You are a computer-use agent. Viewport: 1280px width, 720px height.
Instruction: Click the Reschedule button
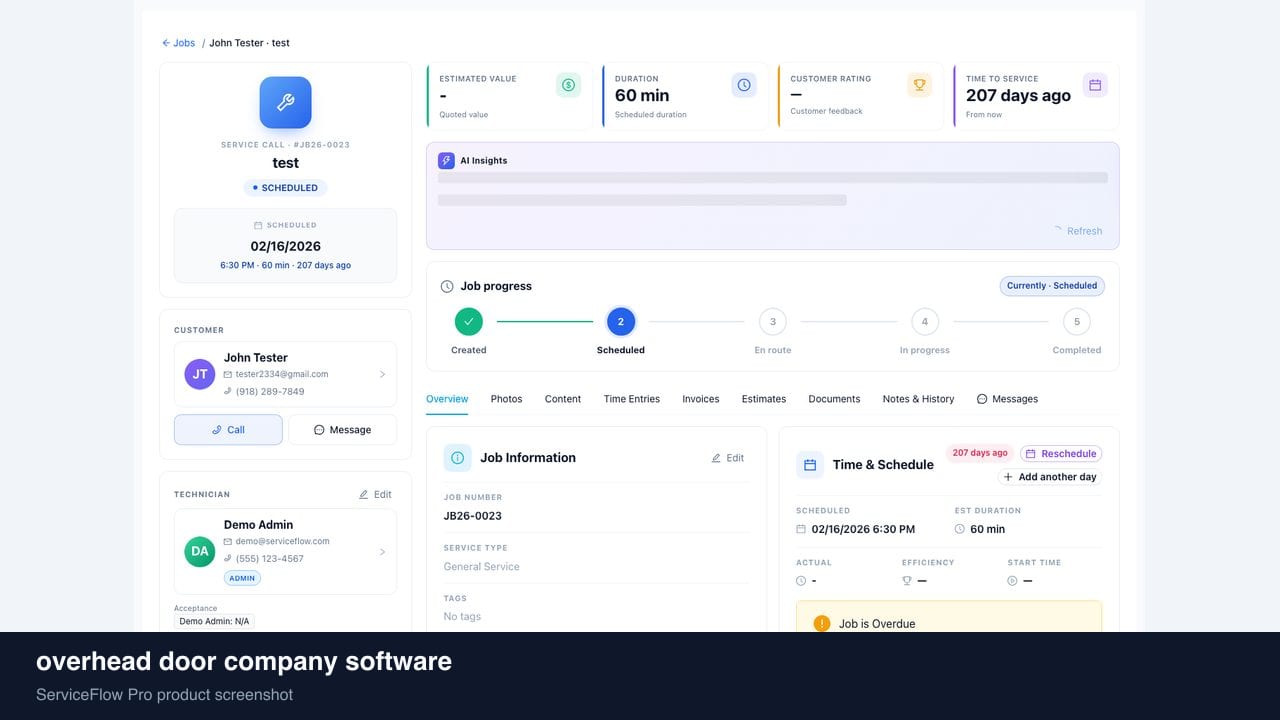(x=1061, y=453)
